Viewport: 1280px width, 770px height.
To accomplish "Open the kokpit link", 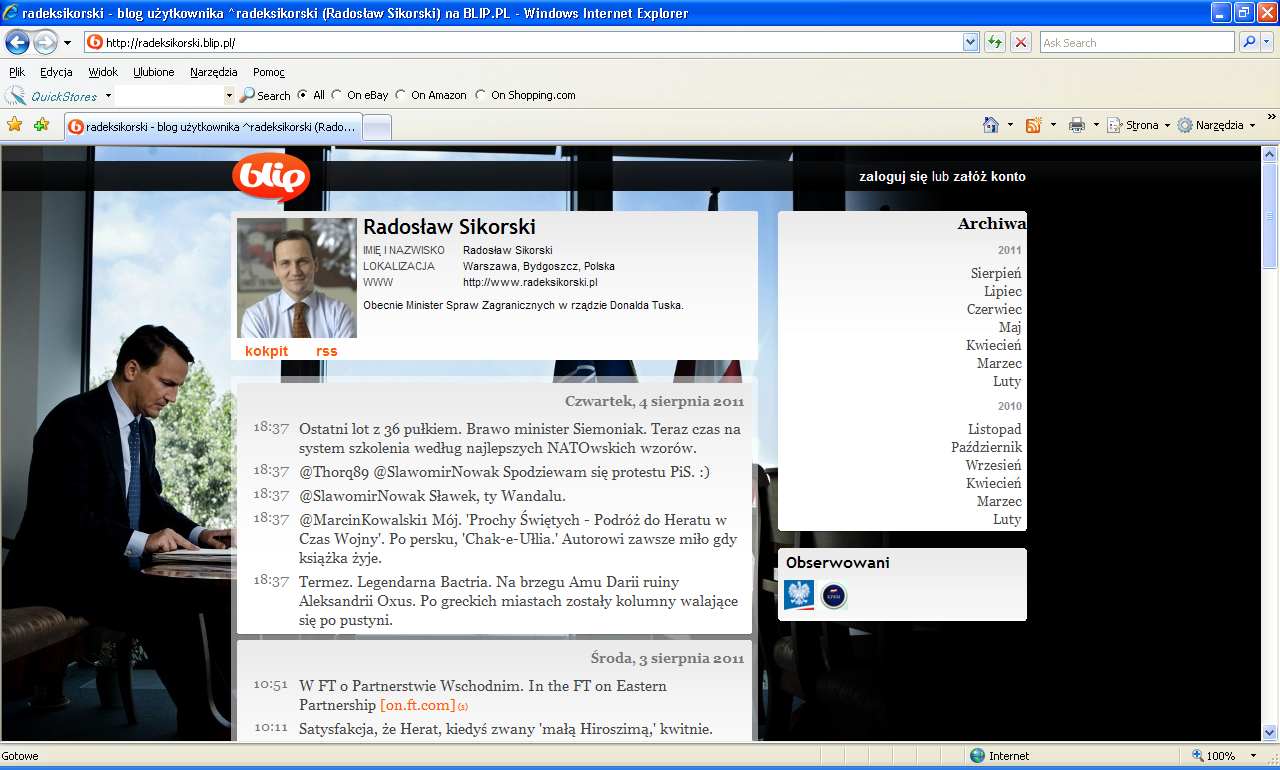I will click(x=266, y=351).
